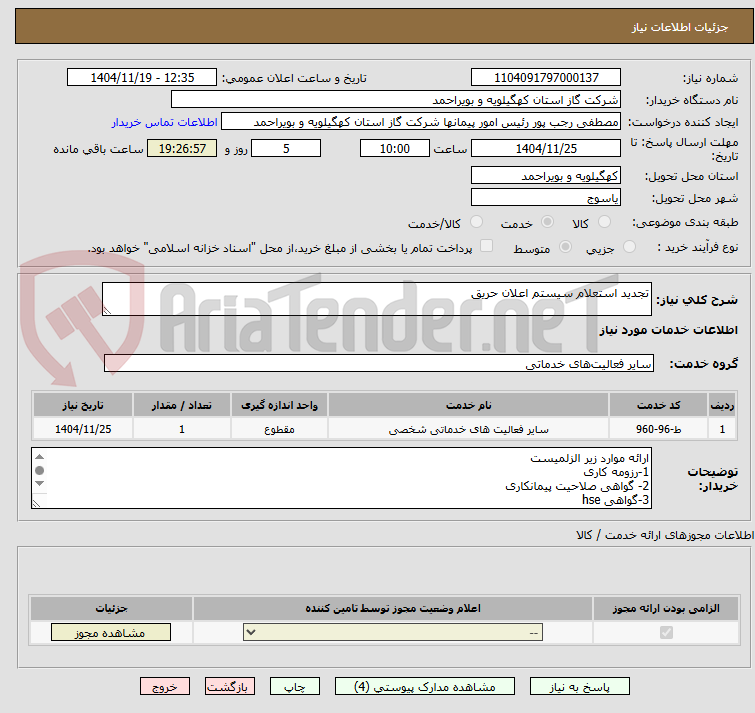Select the کالا/خدمت radio button
The width and height of the screenshot is (755, 713).
click(476, 222)
